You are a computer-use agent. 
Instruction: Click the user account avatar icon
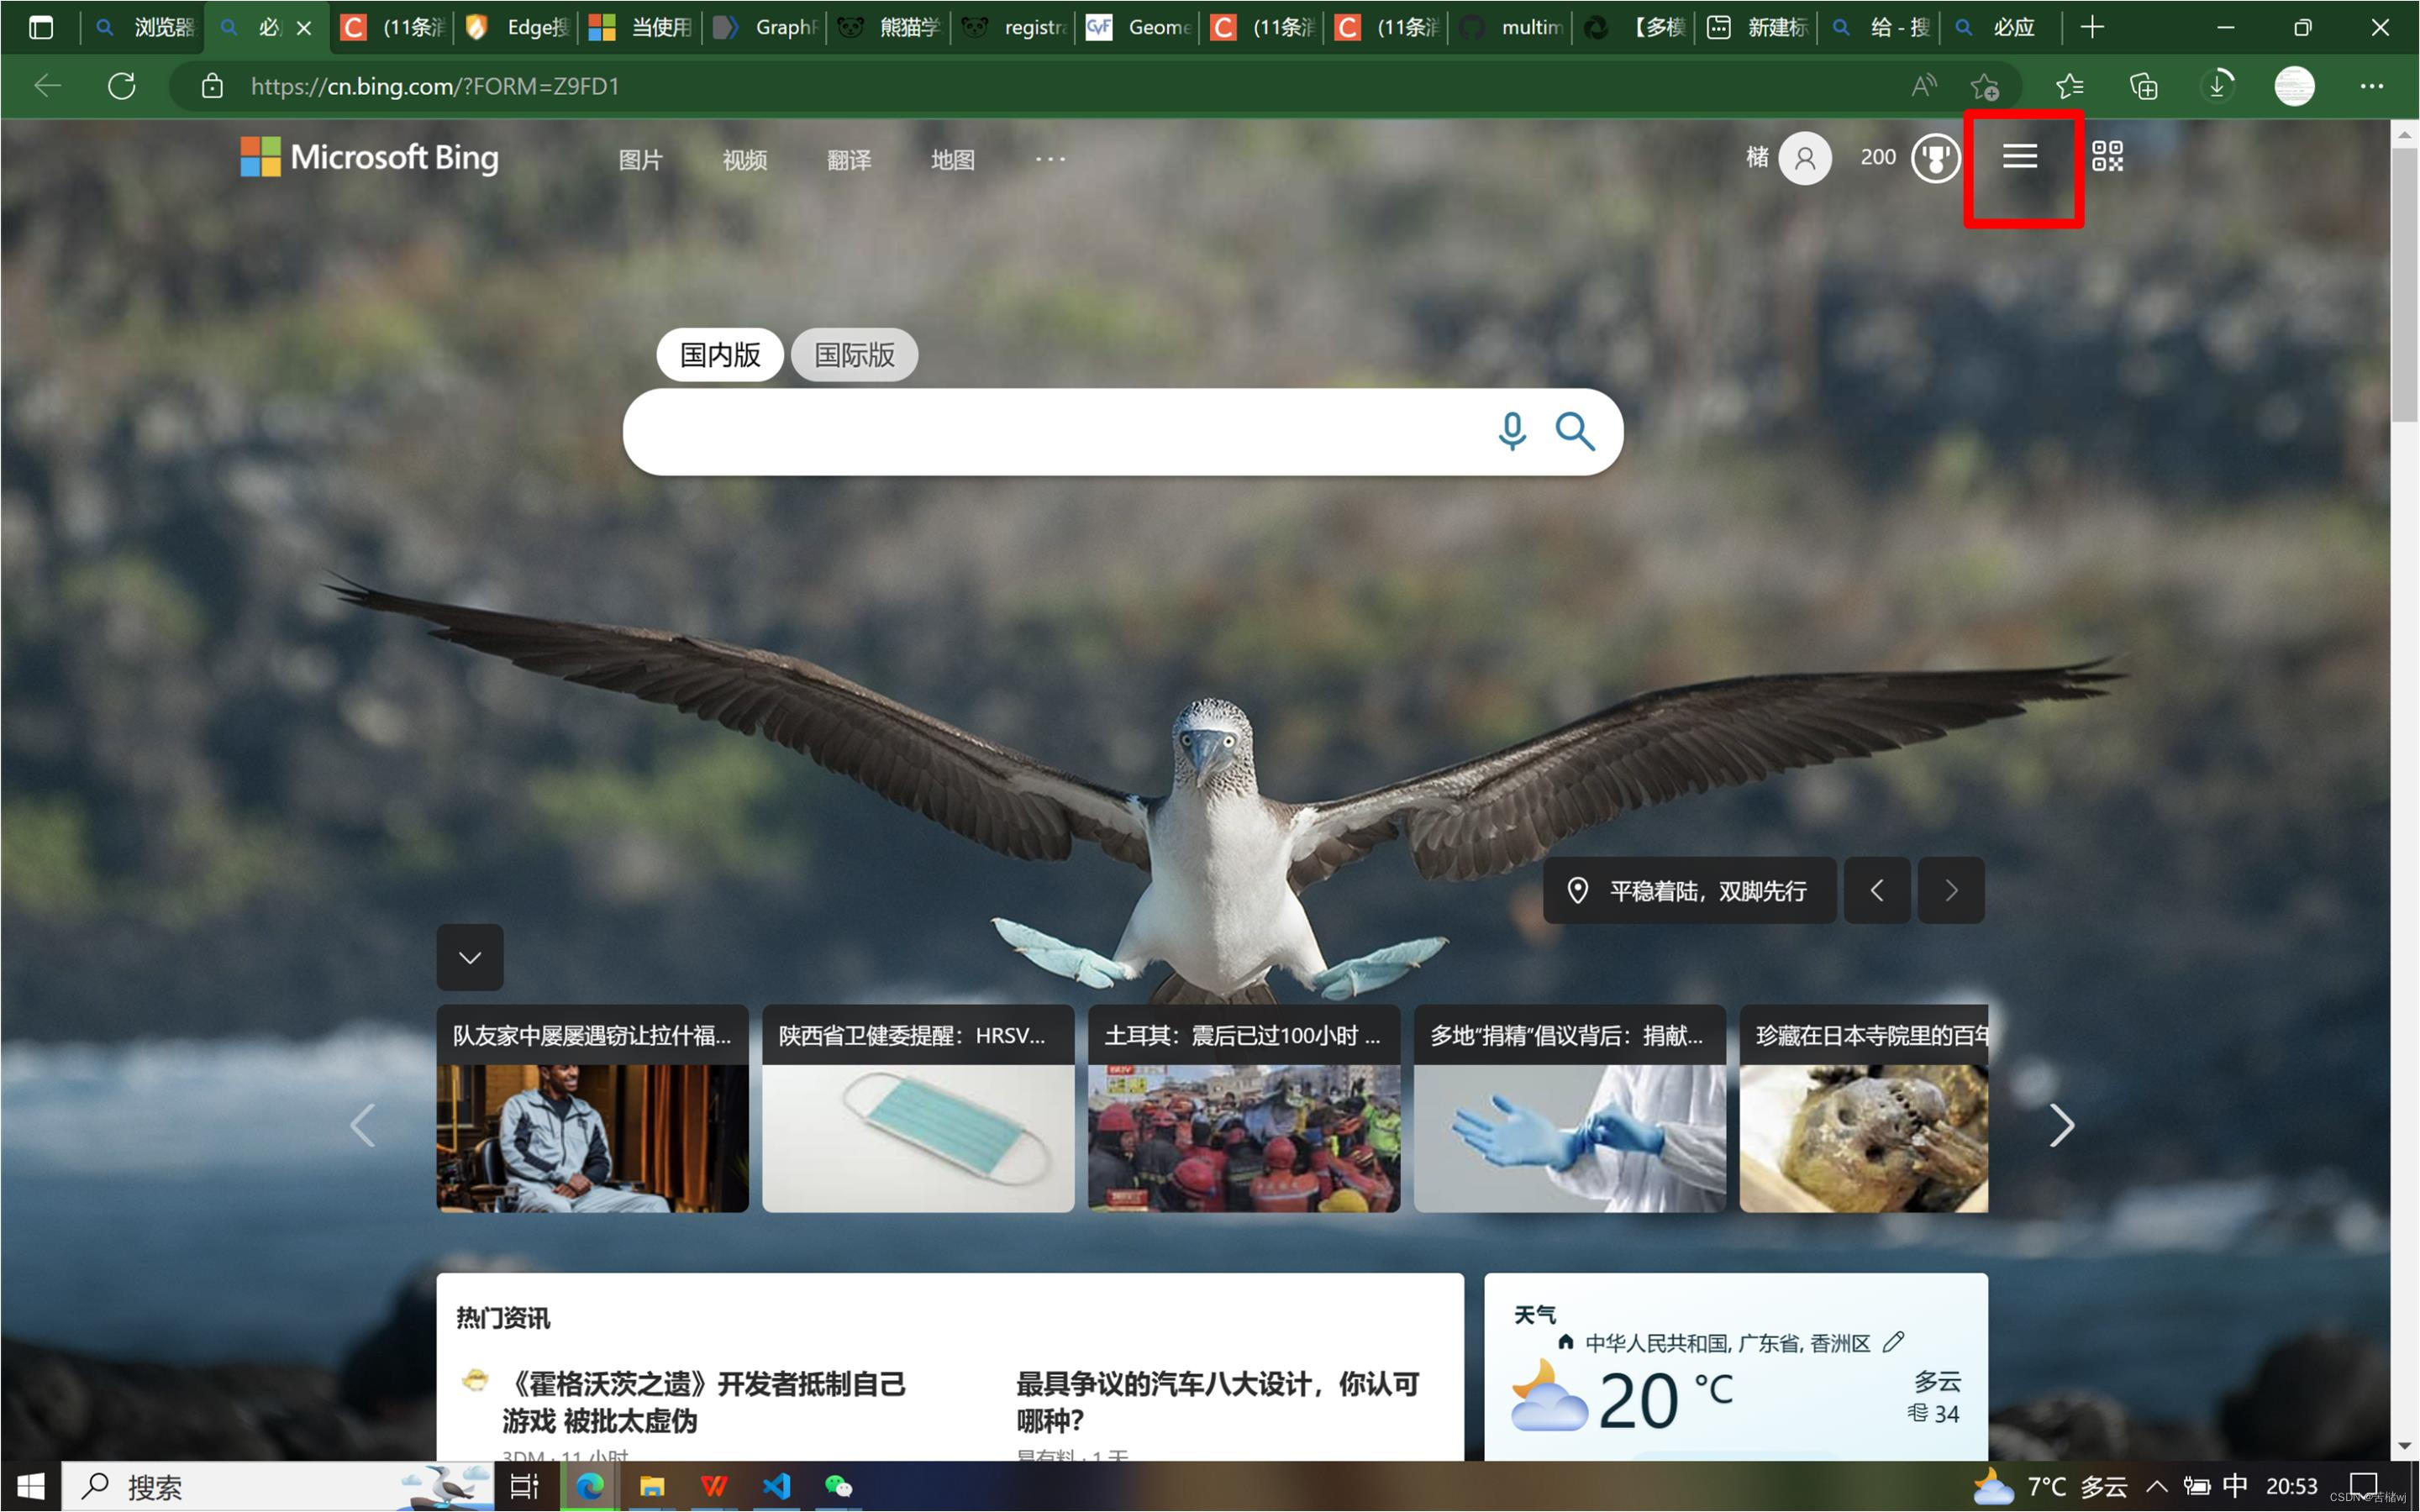pyautogui.click(x=1804, y=158)
